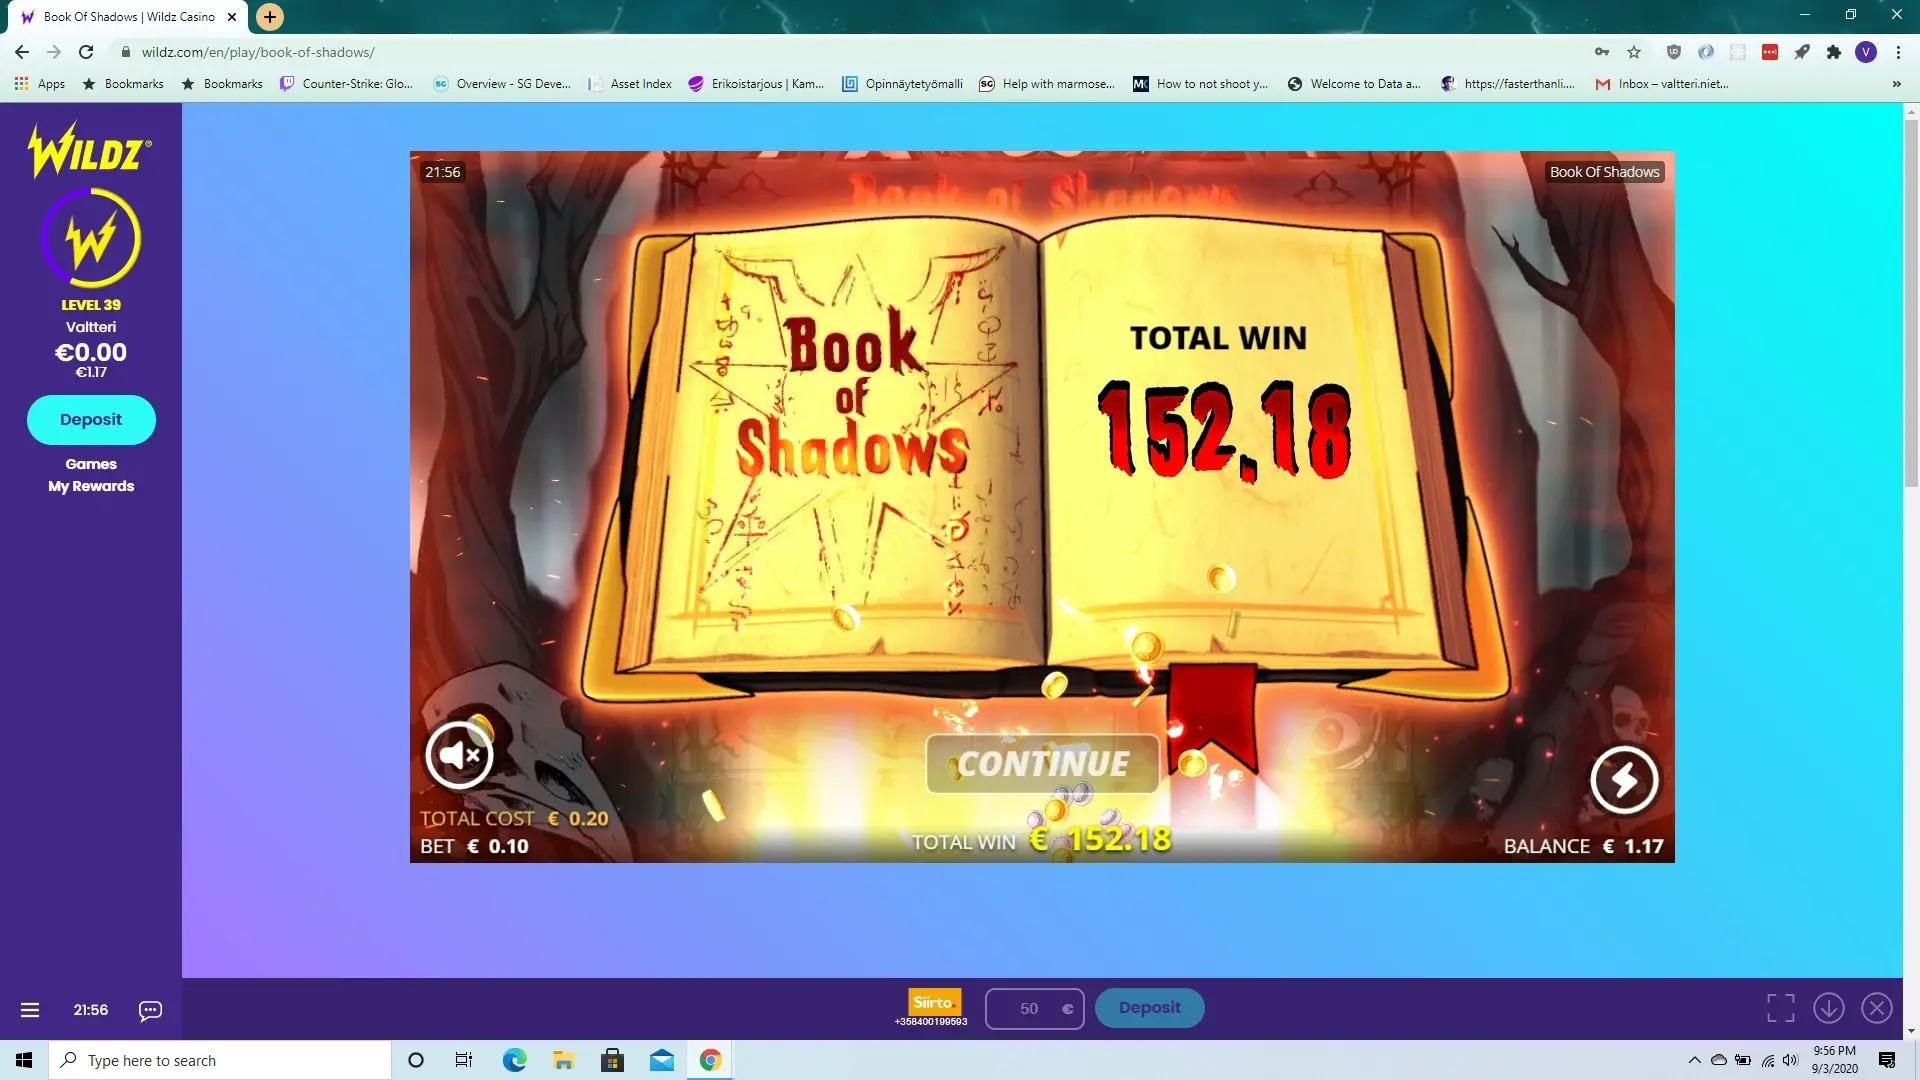Unmute the game sound speaker icon
The image size is (1920, 1080).
[x=459, y=755]
